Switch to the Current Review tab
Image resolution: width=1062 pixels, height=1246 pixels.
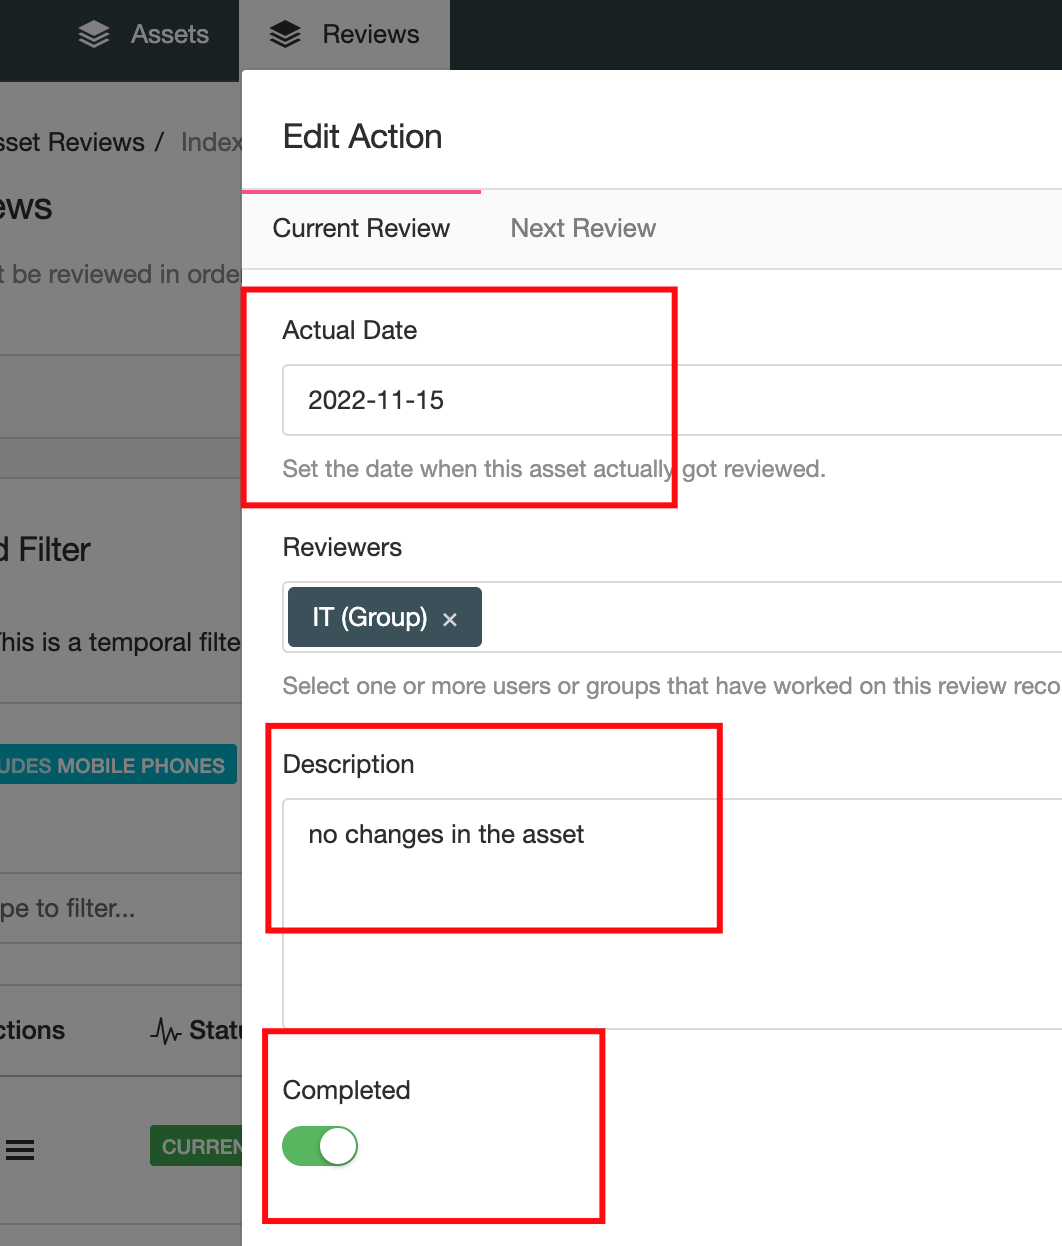coord(361,228)
